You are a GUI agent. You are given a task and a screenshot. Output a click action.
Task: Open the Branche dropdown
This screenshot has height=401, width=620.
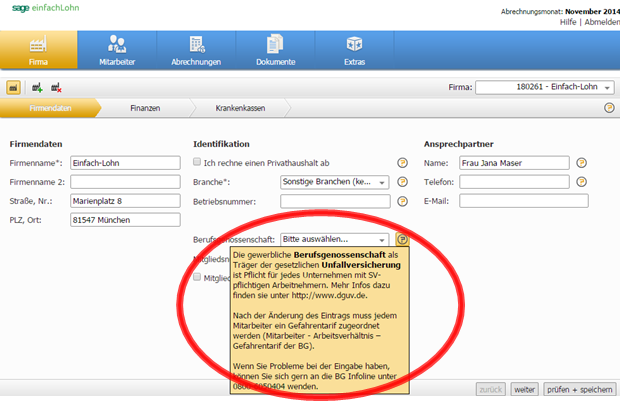tap(335, 182)
